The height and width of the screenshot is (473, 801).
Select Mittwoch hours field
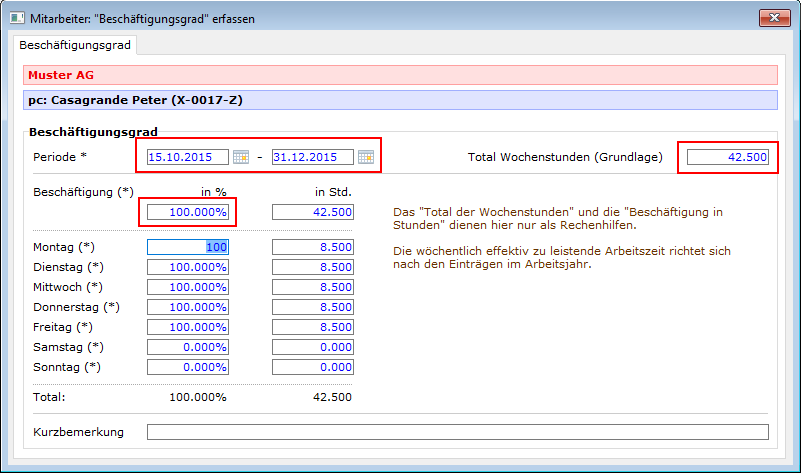tap(312, 287)
